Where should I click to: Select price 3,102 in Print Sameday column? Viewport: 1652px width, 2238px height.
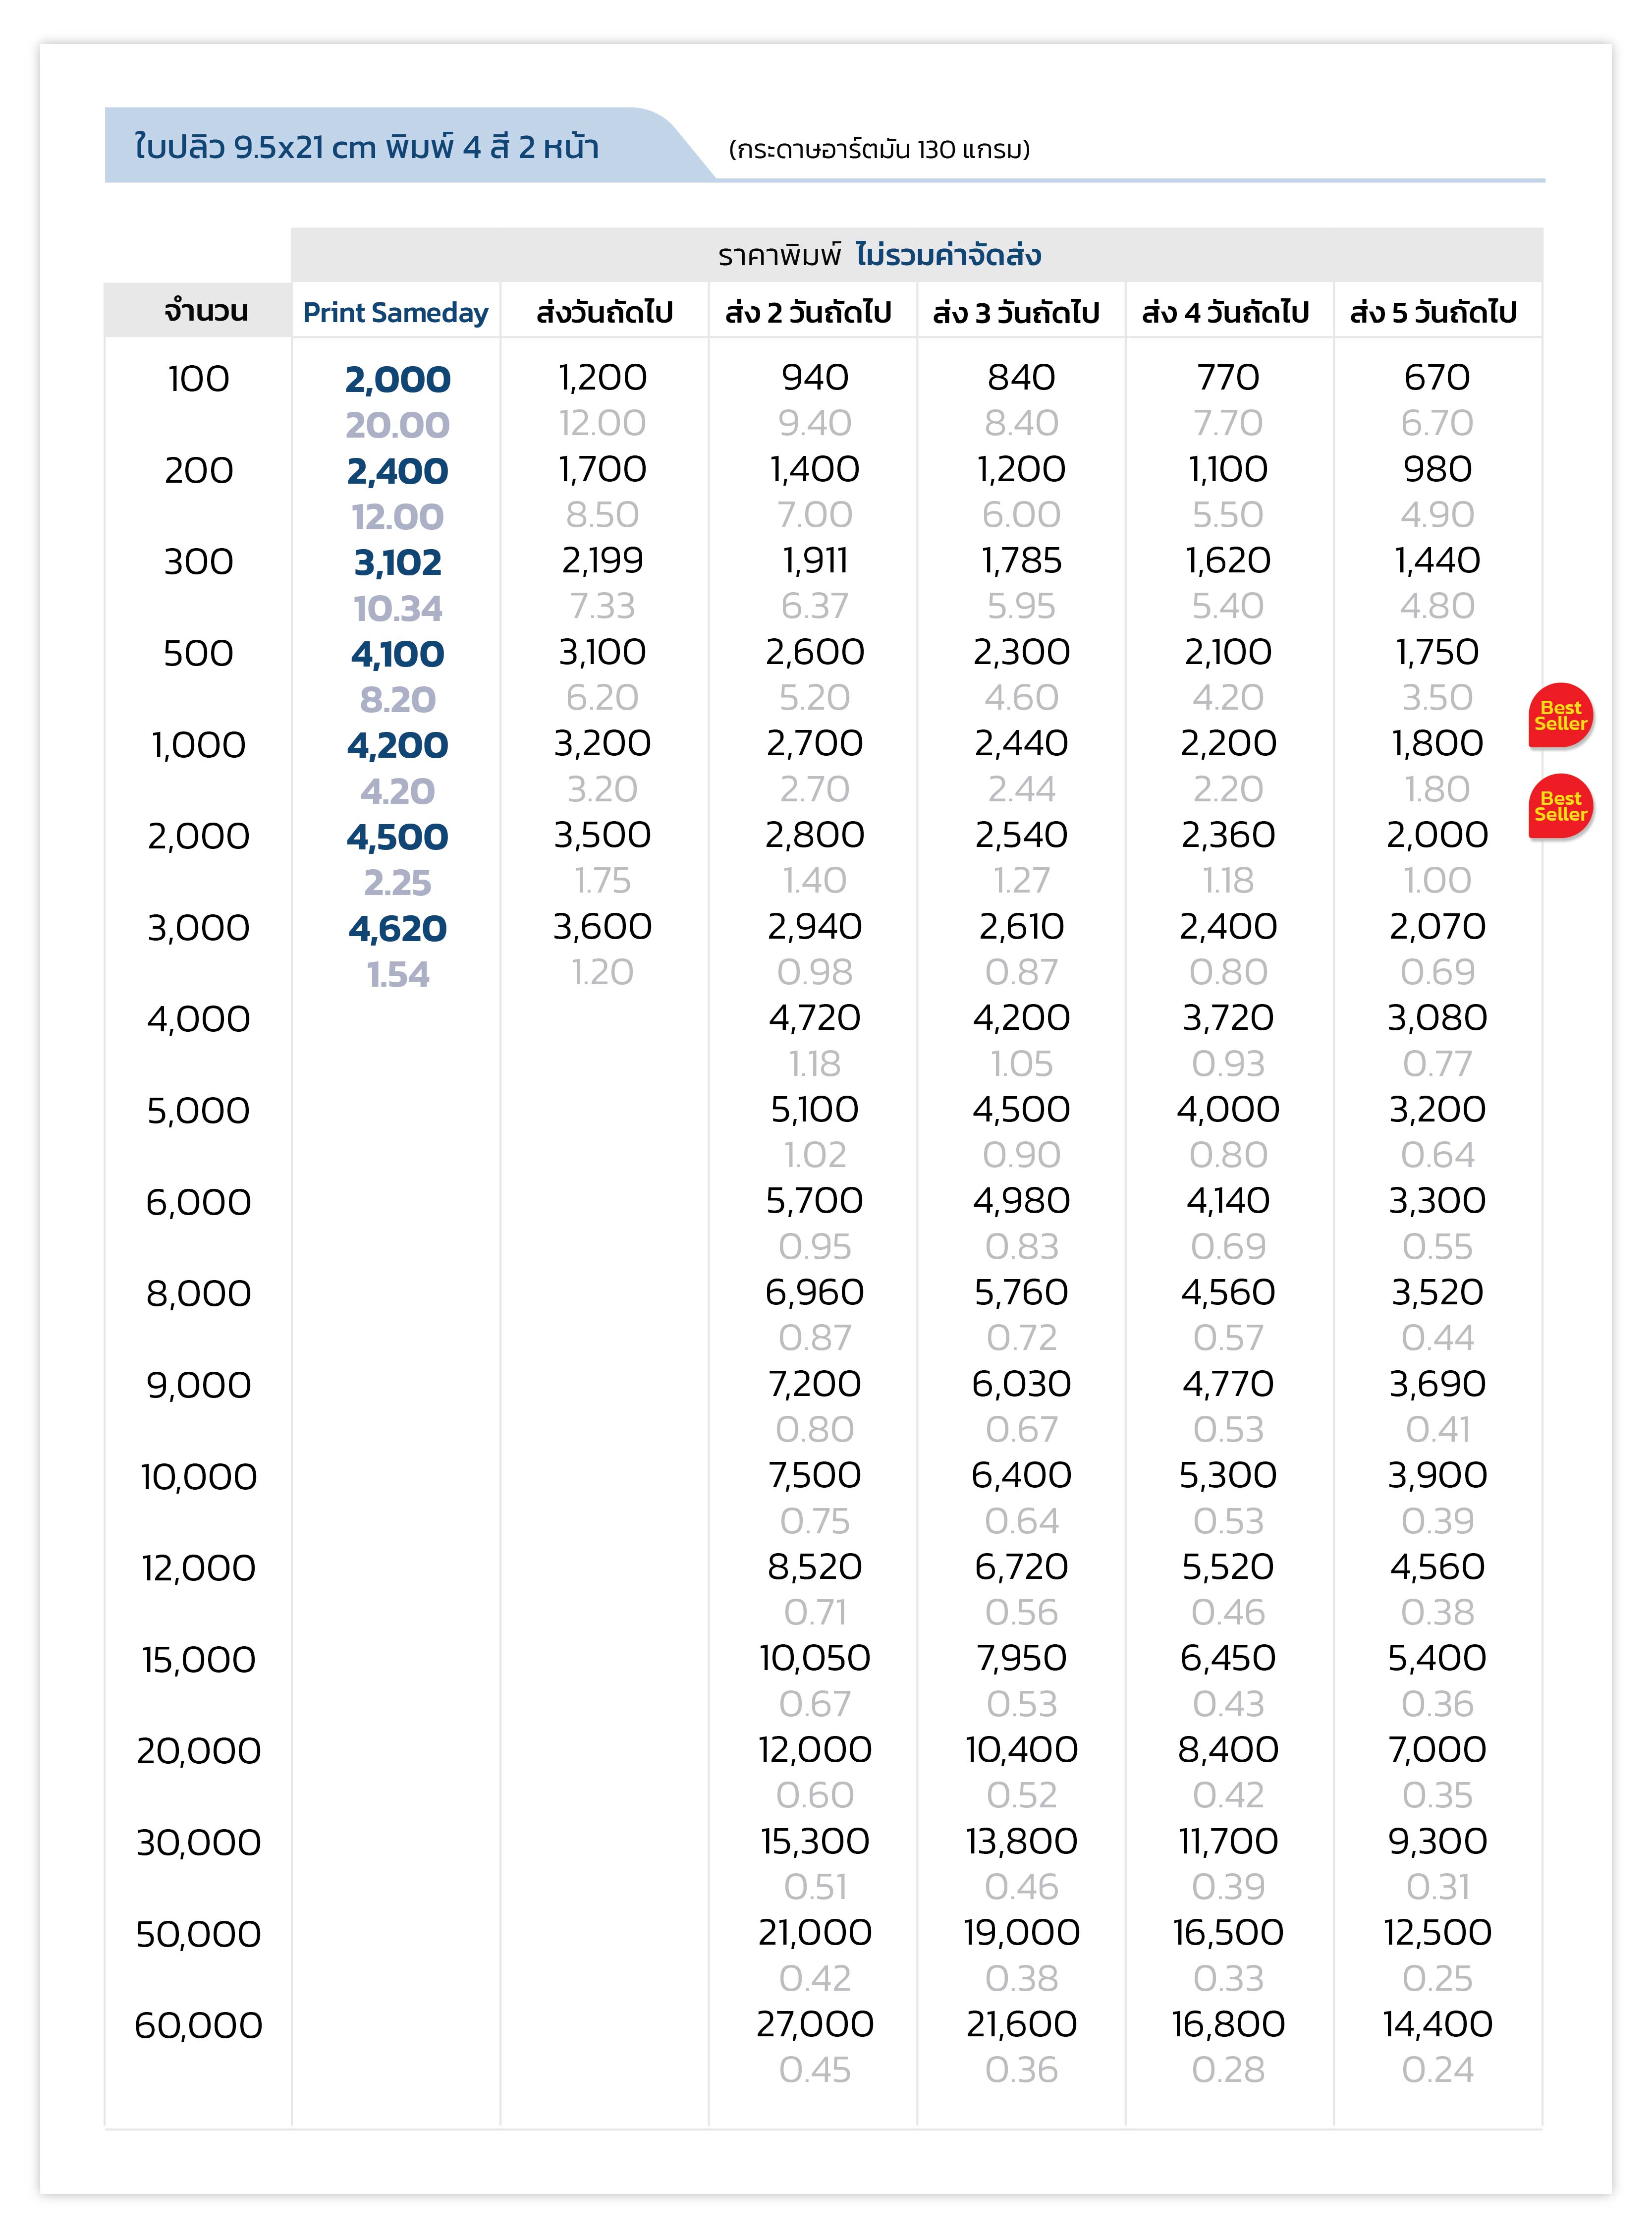click(397, 563)
